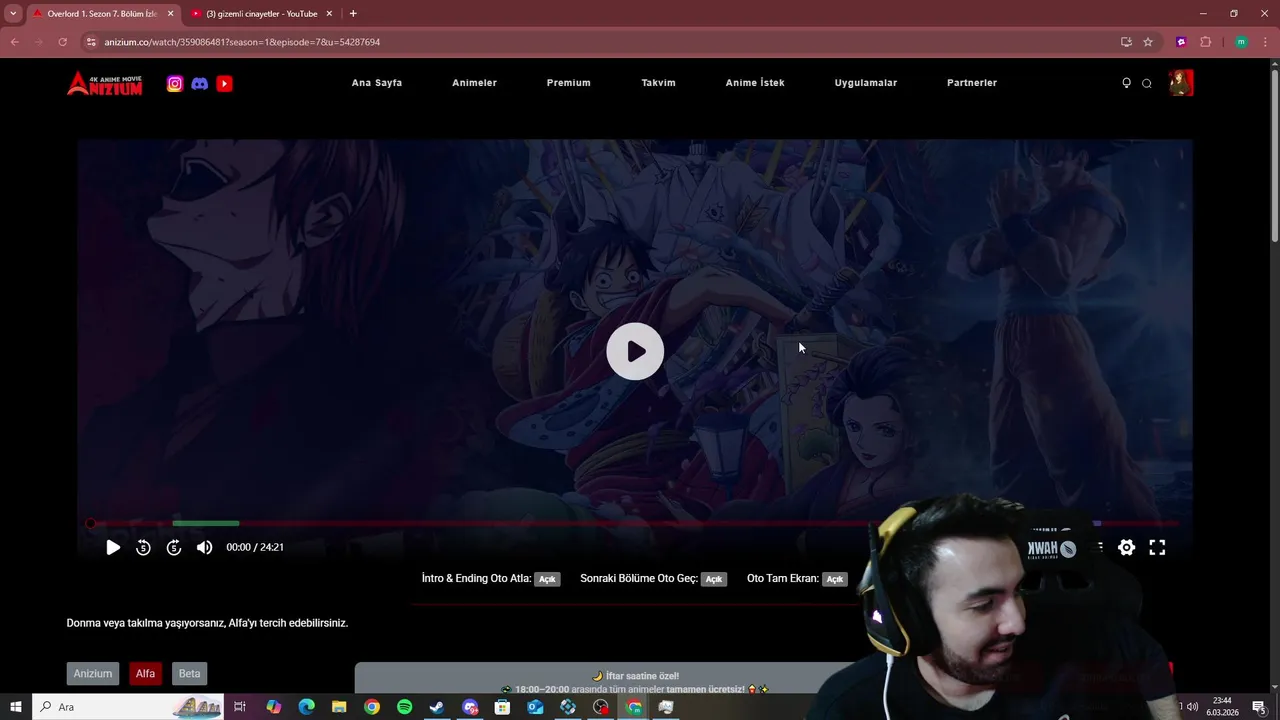Go to Ana Sayfa menu item
The image size is (1280, 720).
coord(377,83)
